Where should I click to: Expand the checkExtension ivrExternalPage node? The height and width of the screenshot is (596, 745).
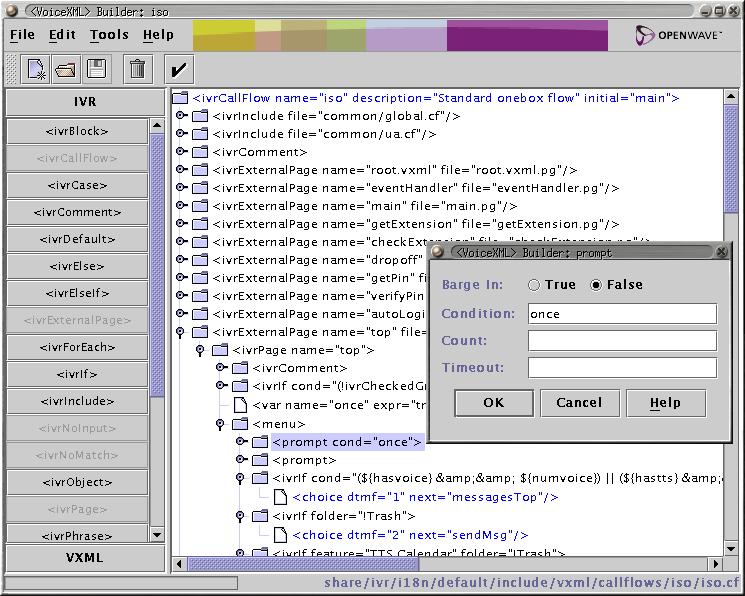(x=181, y=241)
